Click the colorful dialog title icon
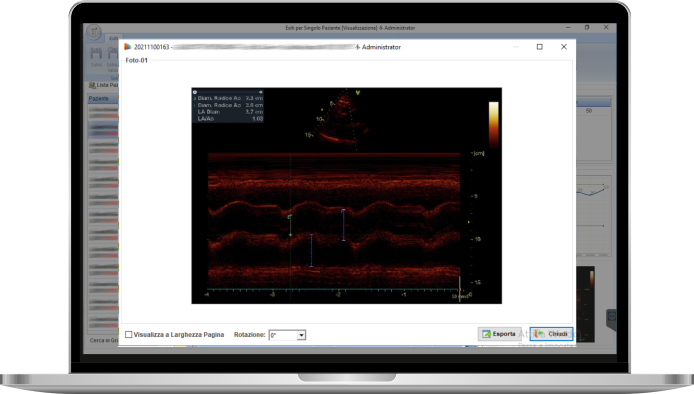The height and width of the screenshot is (394, 694). [x=127, y=47]
